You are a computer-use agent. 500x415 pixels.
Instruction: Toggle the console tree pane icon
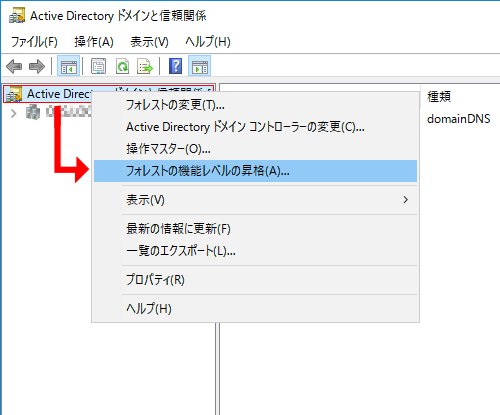click(68, 66)
